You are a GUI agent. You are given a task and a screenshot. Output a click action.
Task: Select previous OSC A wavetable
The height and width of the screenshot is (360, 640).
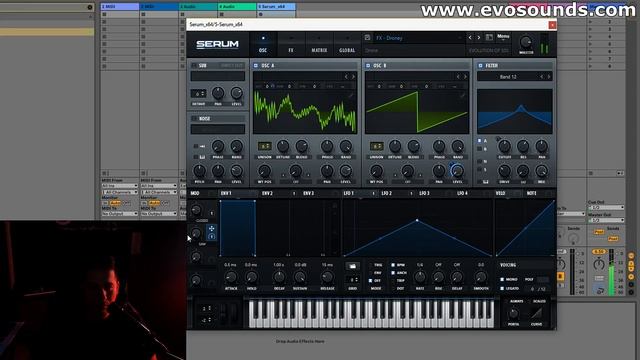(x=346, y=76)
